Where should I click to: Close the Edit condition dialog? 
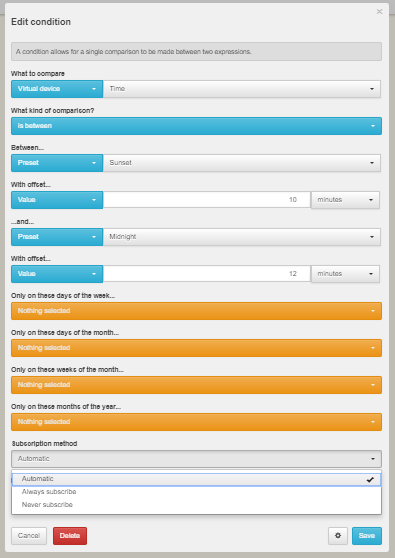[x=379, y=12]
